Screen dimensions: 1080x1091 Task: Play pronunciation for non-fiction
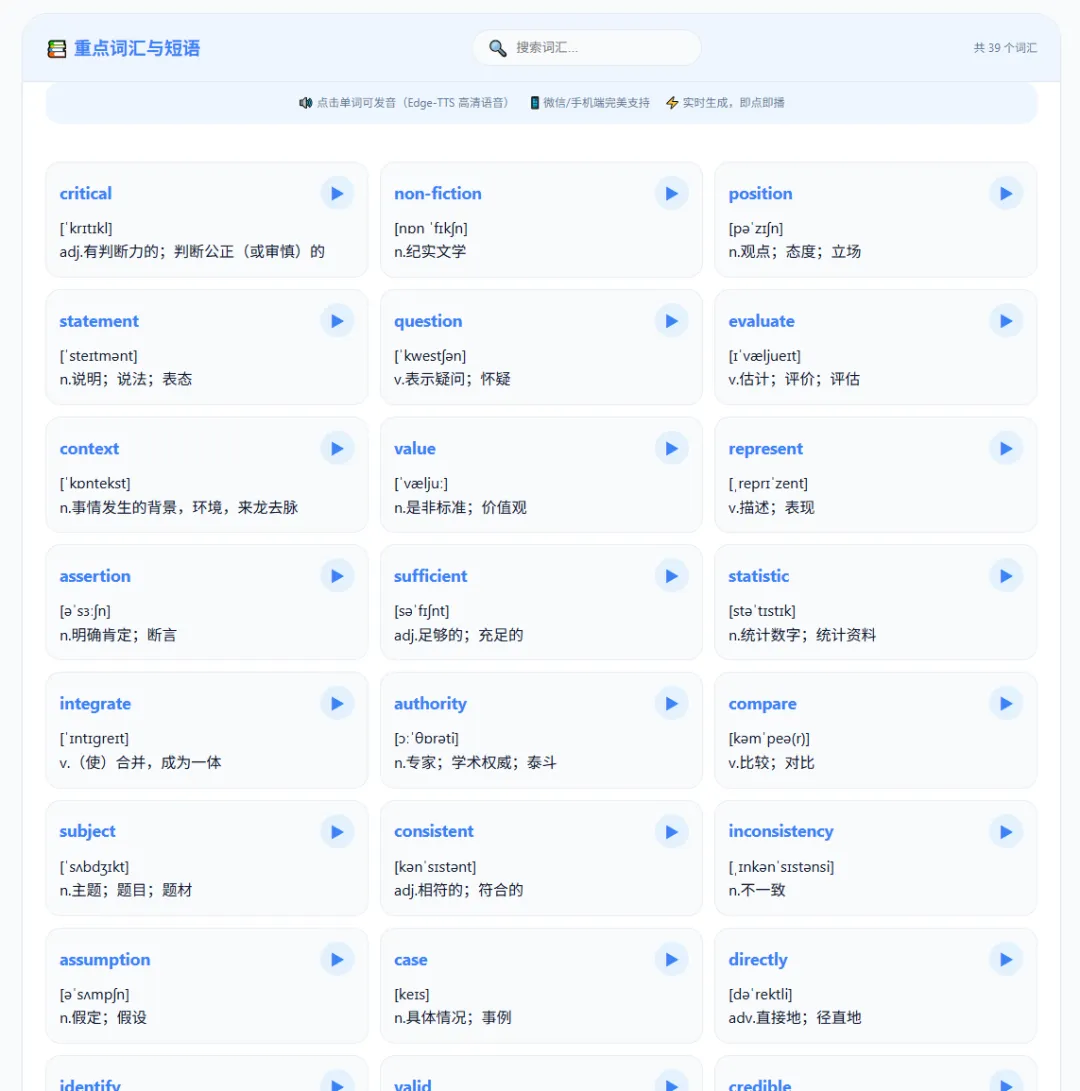pyautogui.click(x=672, y=193)
